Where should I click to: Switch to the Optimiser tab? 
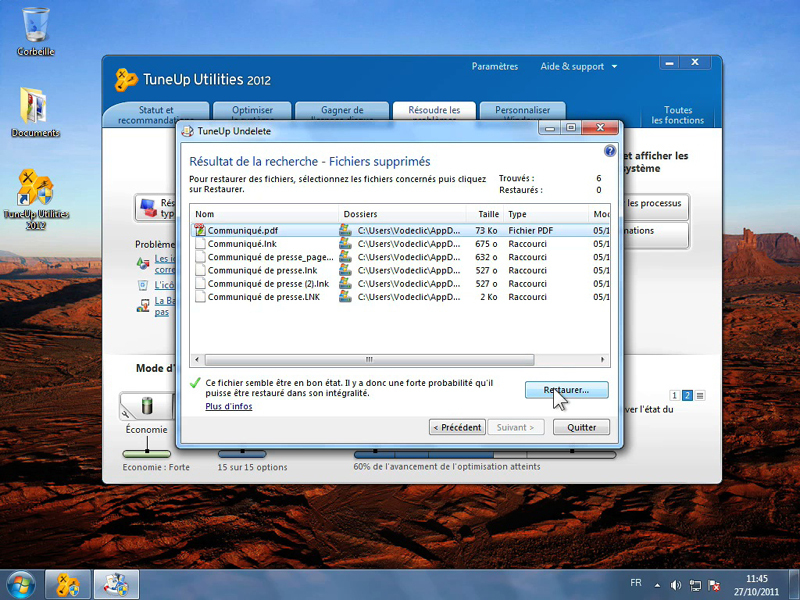pos(252,113)
